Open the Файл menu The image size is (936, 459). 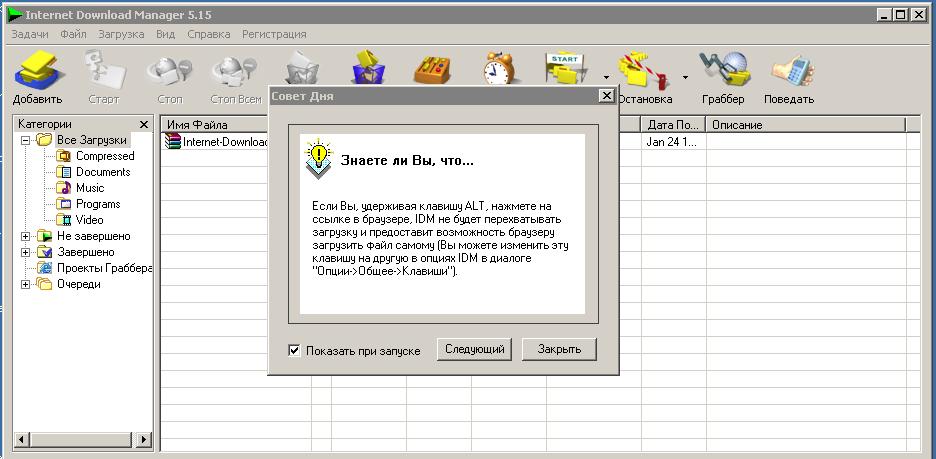[x=73, y=34]
